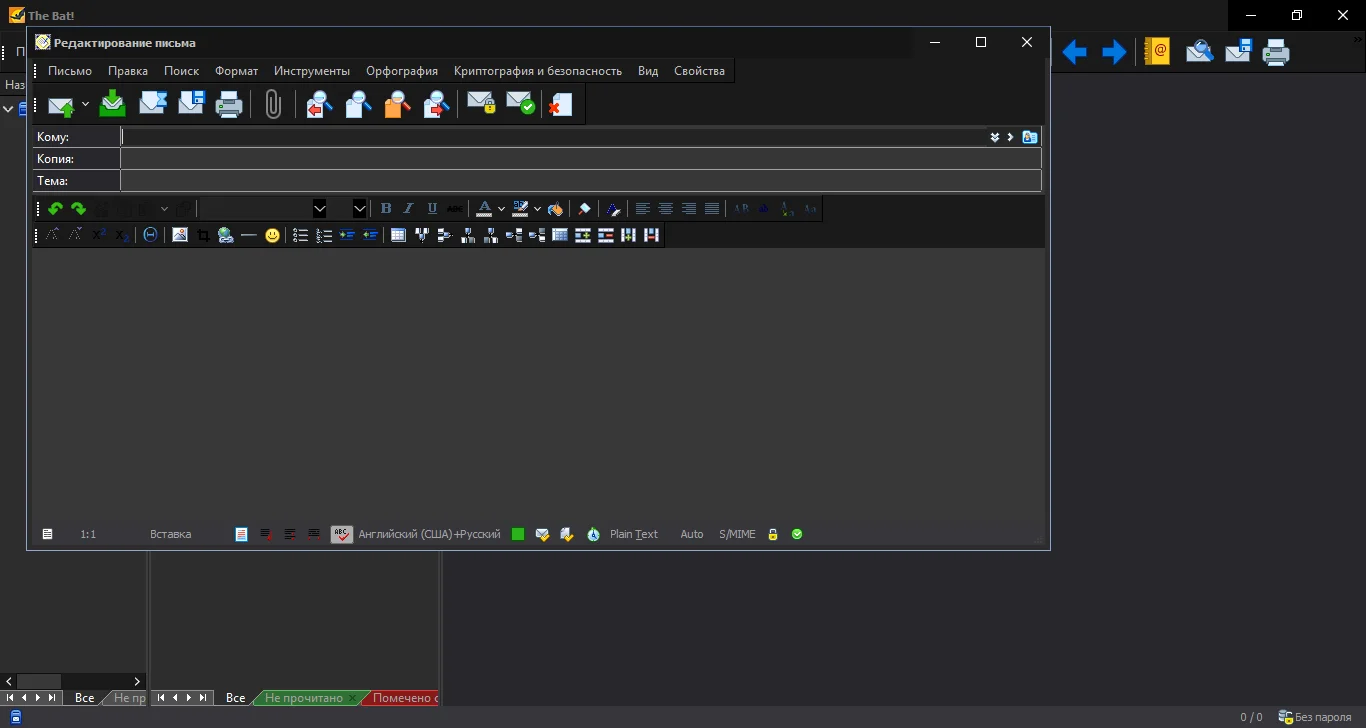Screen dimensions: 1366x728
Task: Open the Криптография и безопасность menu
Action: click(538, 71)
